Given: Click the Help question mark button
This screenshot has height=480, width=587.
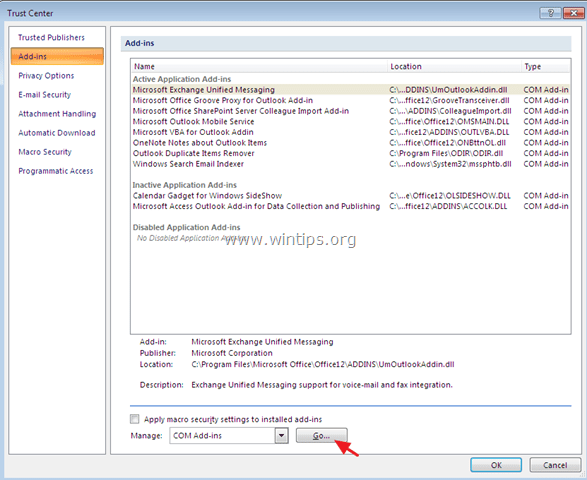Looking at the screenshot, I should (550, 13).
